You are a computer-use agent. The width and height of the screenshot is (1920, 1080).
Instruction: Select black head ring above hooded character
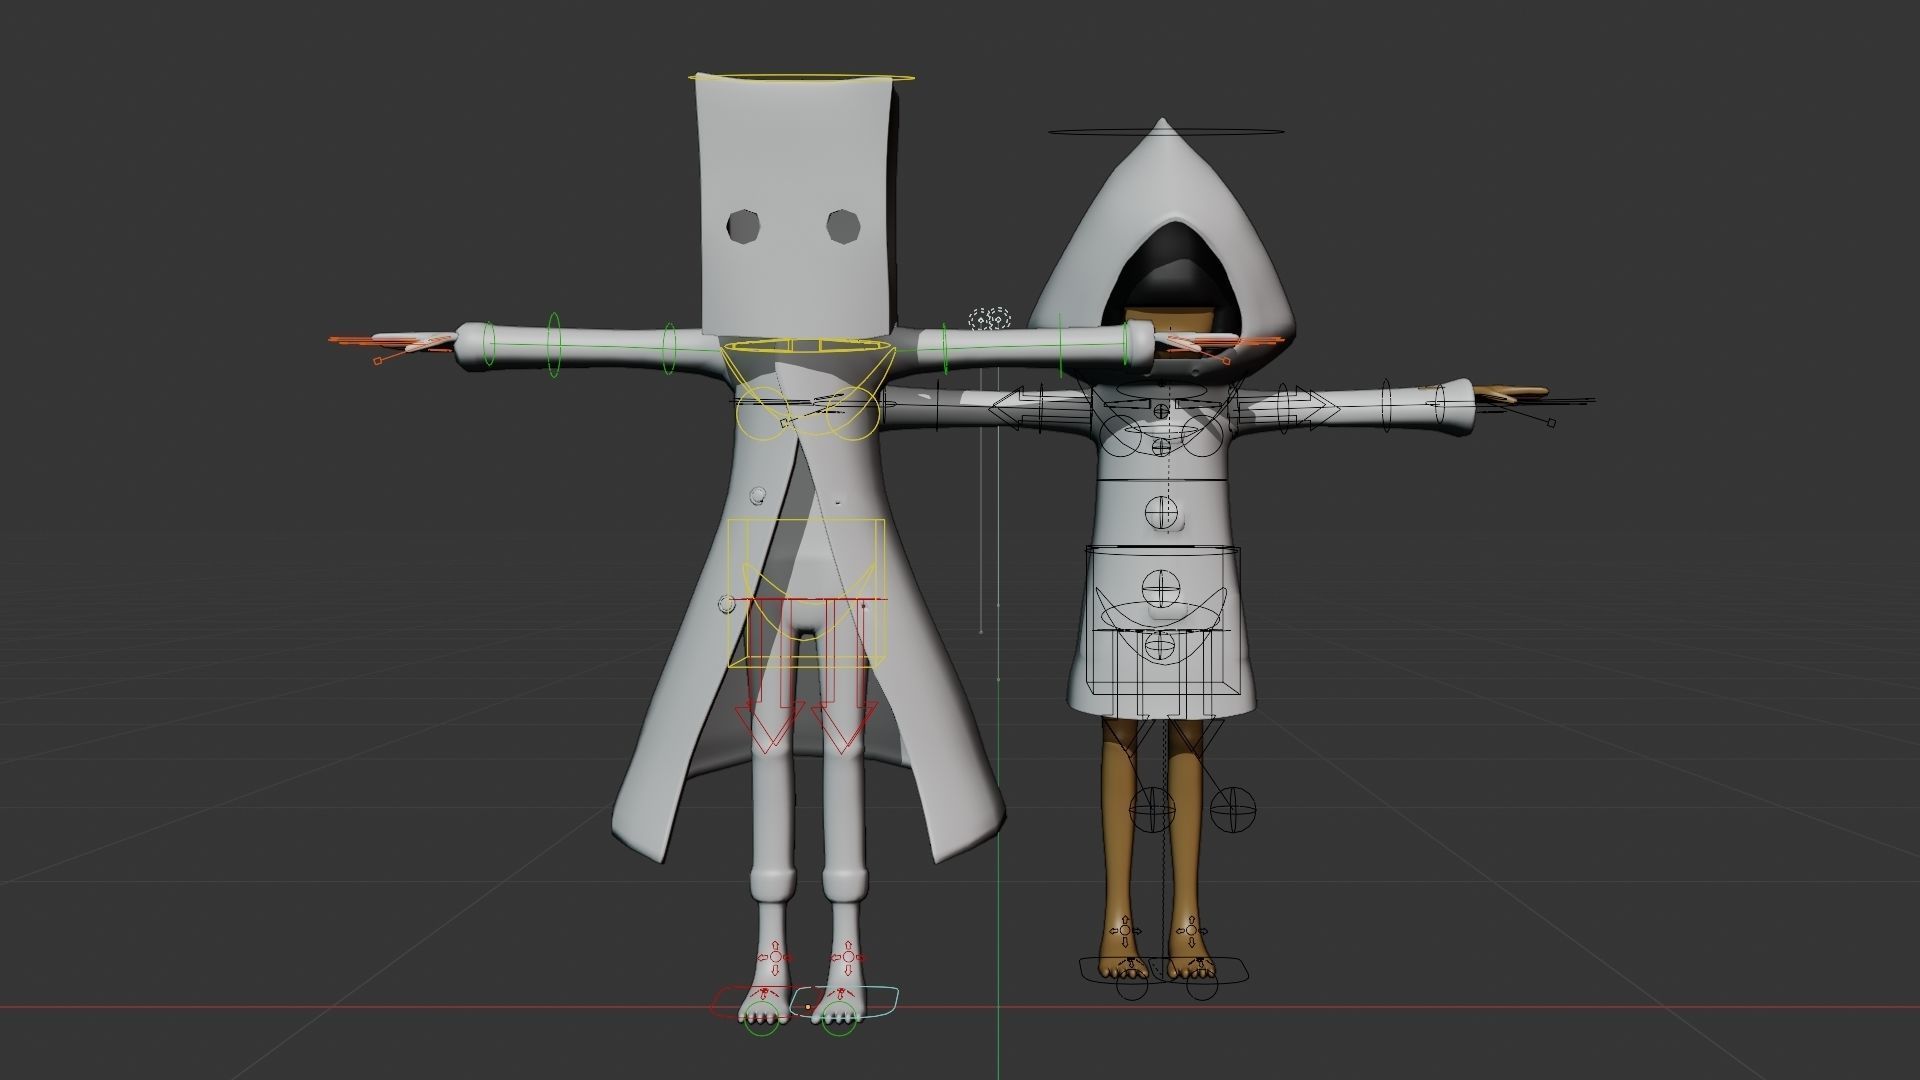pyautogui.click(x=1166, y=131)
